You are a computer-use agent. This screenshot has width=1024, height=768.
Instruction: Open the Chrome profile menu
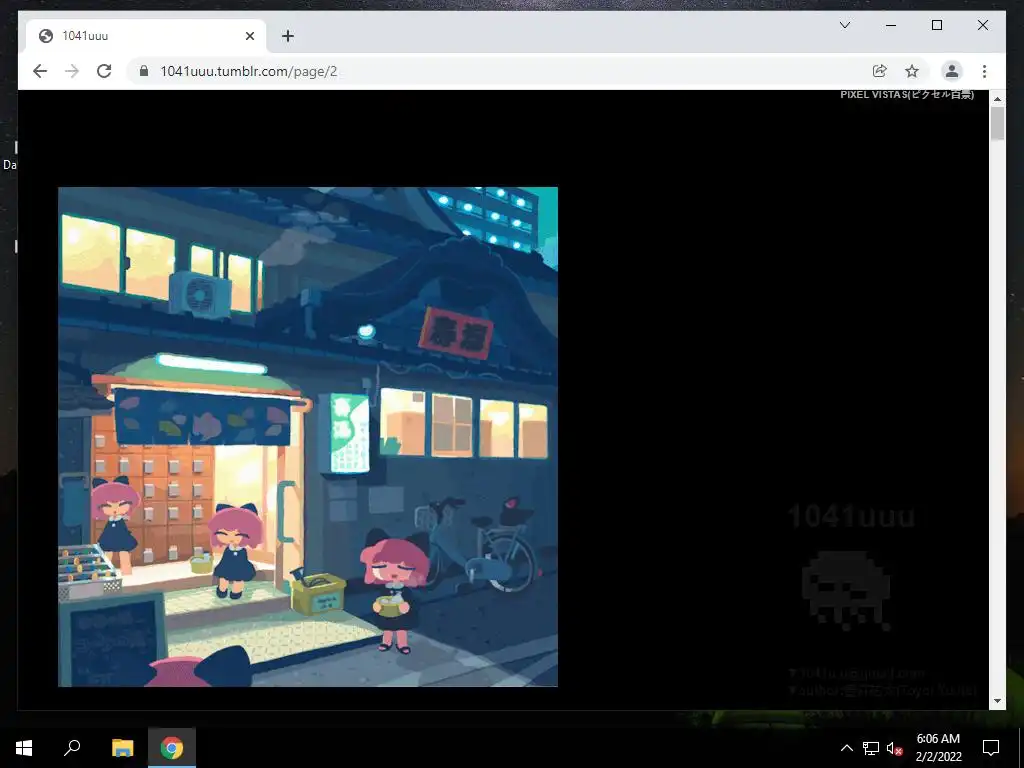click(x=952, y=71)
